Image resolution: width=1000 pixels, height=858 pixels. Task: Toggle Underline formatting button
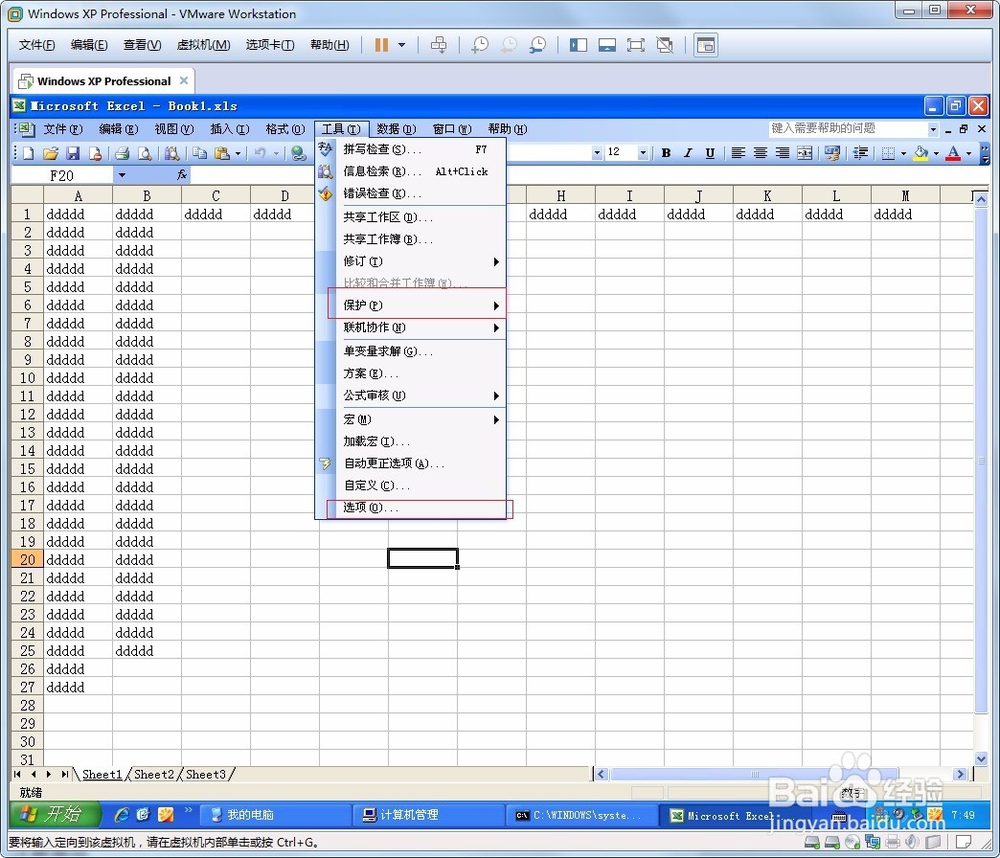(710, 152)
